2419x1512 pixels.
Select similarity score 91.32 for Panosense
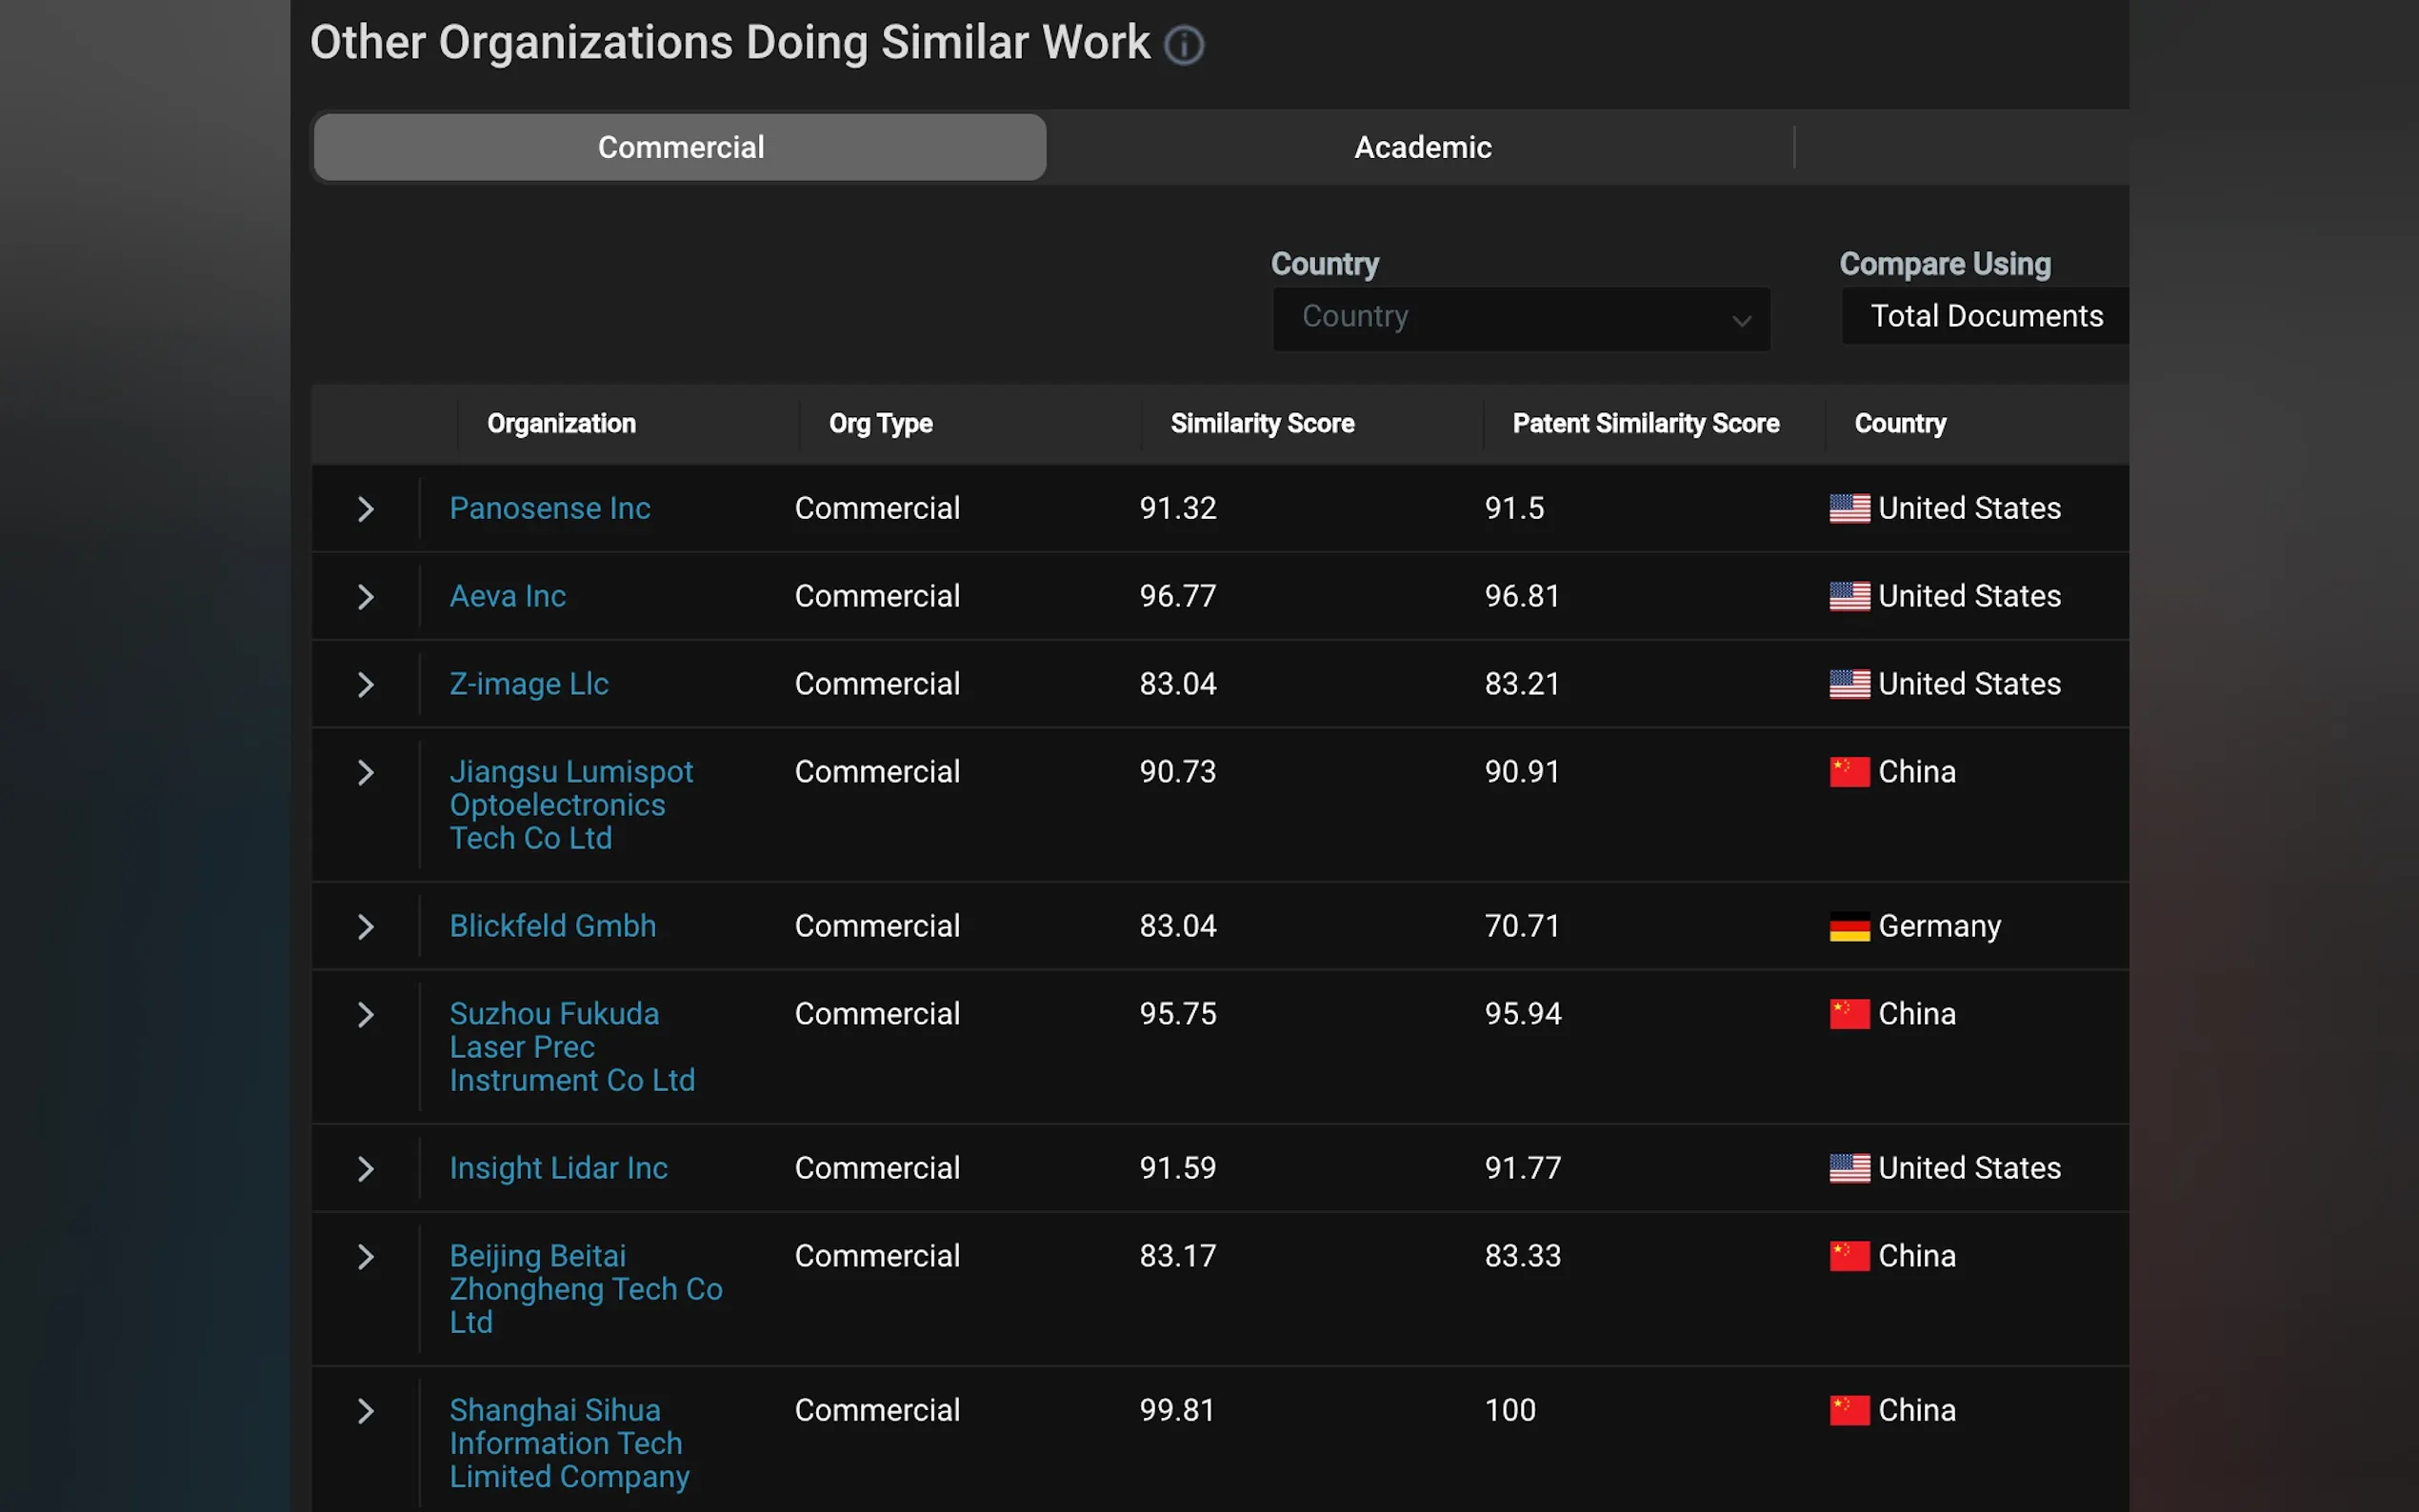pos(1178,508)
